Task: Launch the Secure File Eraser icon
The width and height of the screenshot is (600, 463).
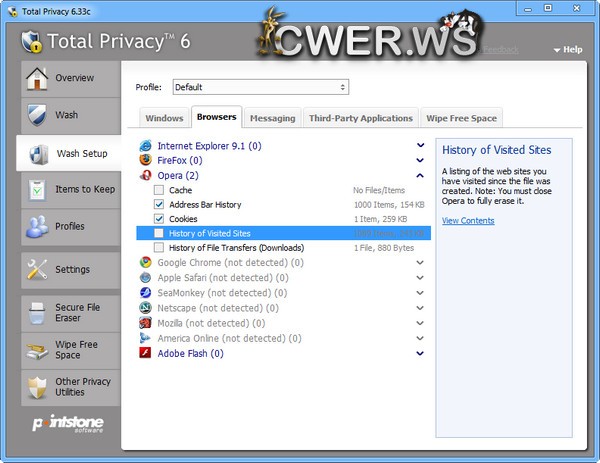Action: coord(36,314)
